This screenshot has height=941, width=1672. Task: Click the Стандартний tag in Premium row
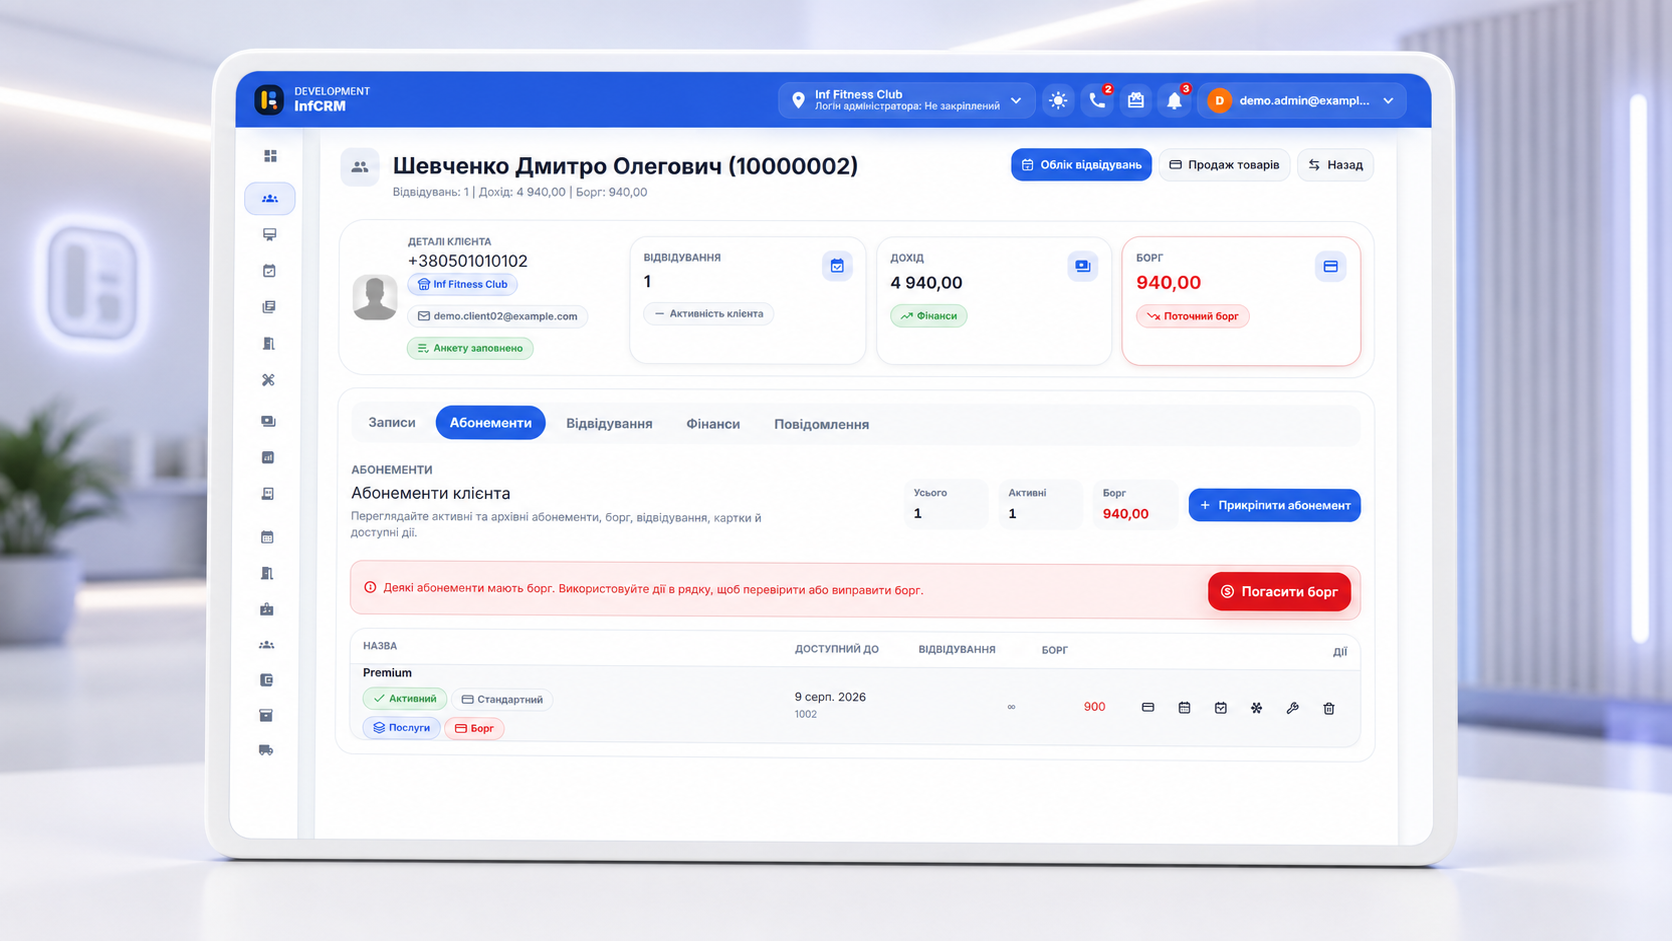pyautogui.click(x=502, y=699)
